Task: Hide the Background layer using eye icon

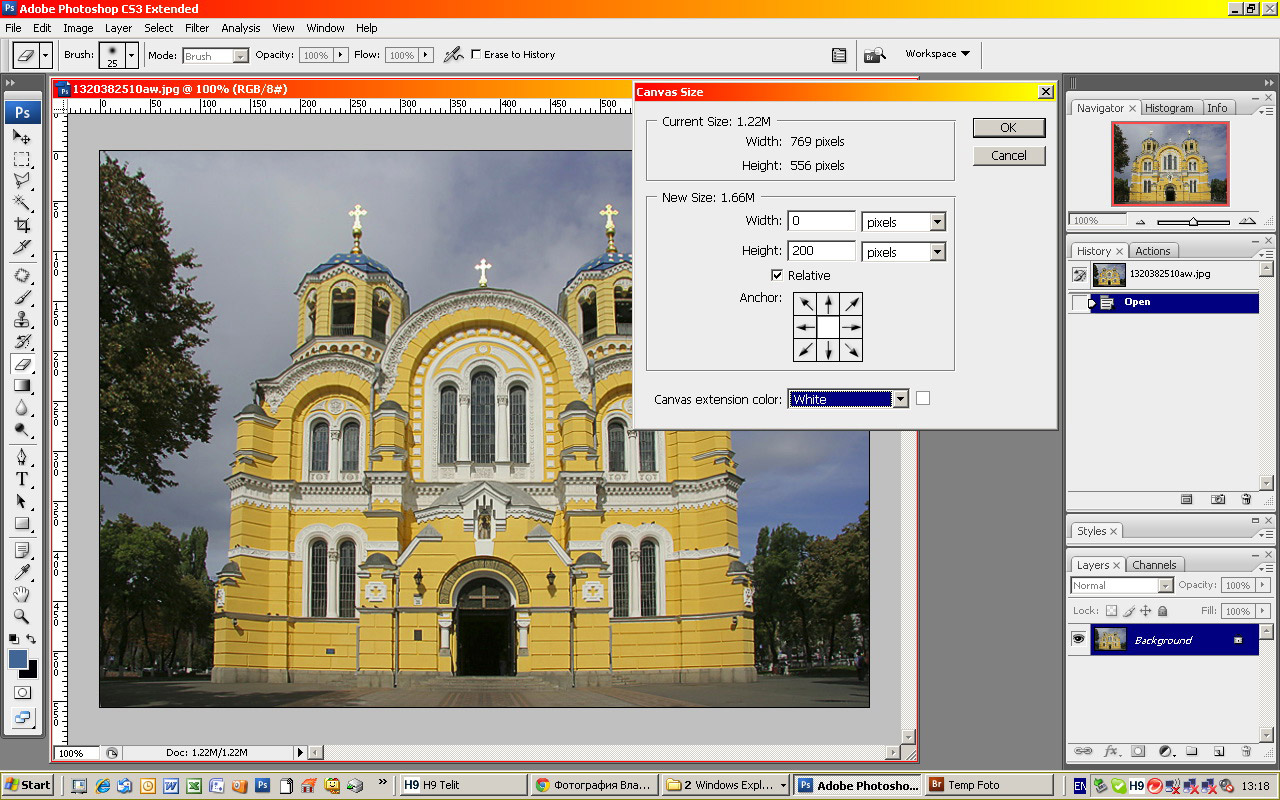Action: pos(1078,639)
